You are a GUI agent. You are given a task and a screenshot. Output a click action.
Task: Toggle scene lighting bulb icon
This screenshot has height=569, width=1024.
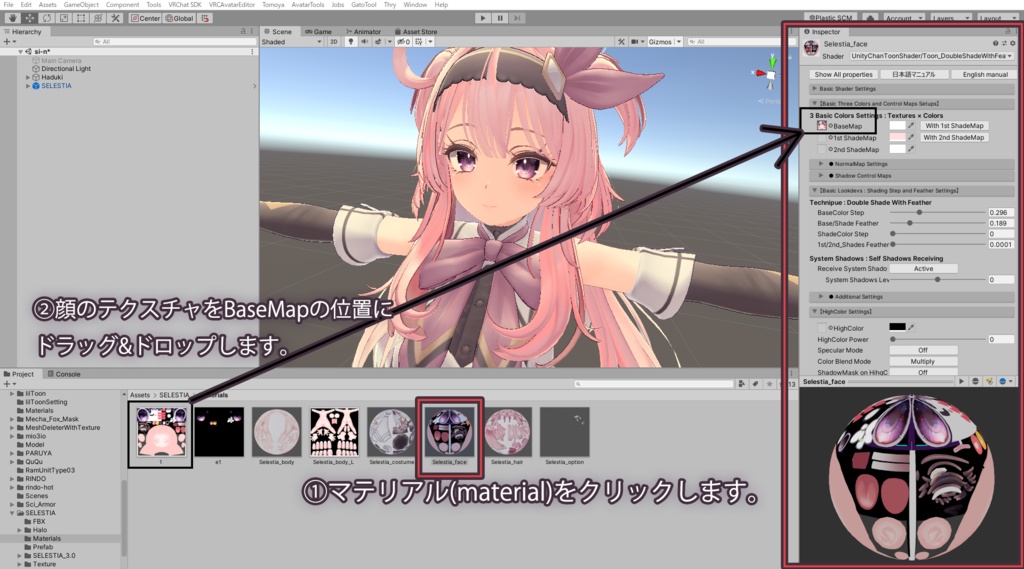[351, 42]
